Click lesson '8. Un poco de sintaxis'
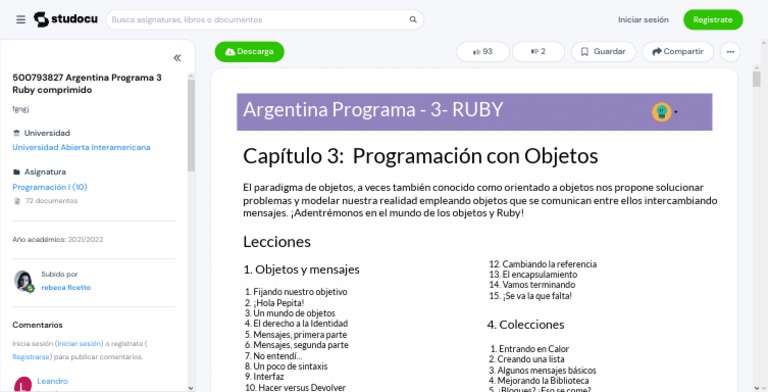 pyautogui.click(x=286, y=367)
